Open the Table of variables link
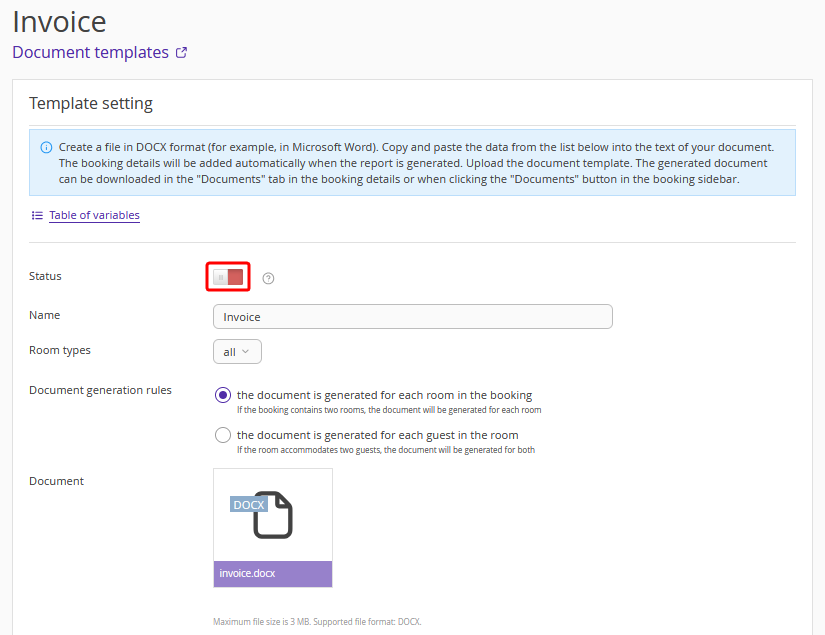This screenshot has height=635, width=825. [94, 215]
